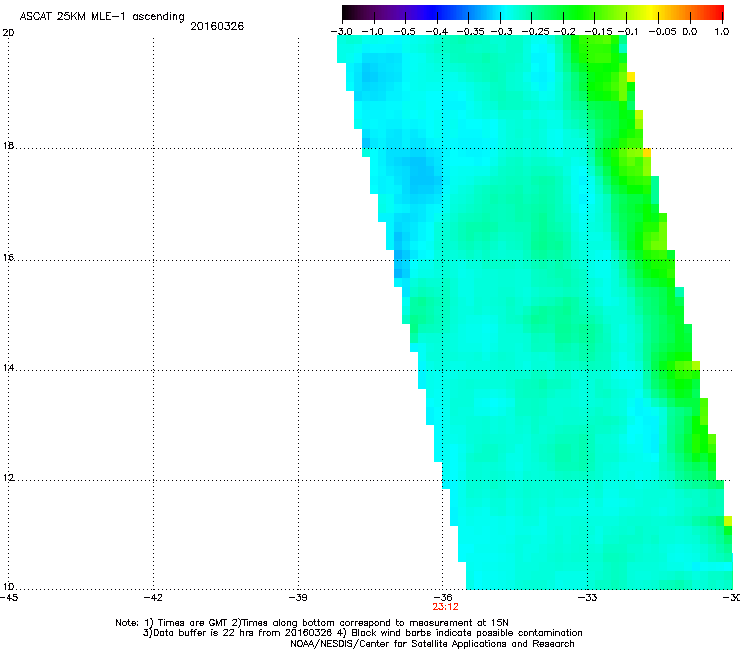Screen dimensions: 740x650
Task: Click the longitude axis label -42
Action: tap(153, 598)
